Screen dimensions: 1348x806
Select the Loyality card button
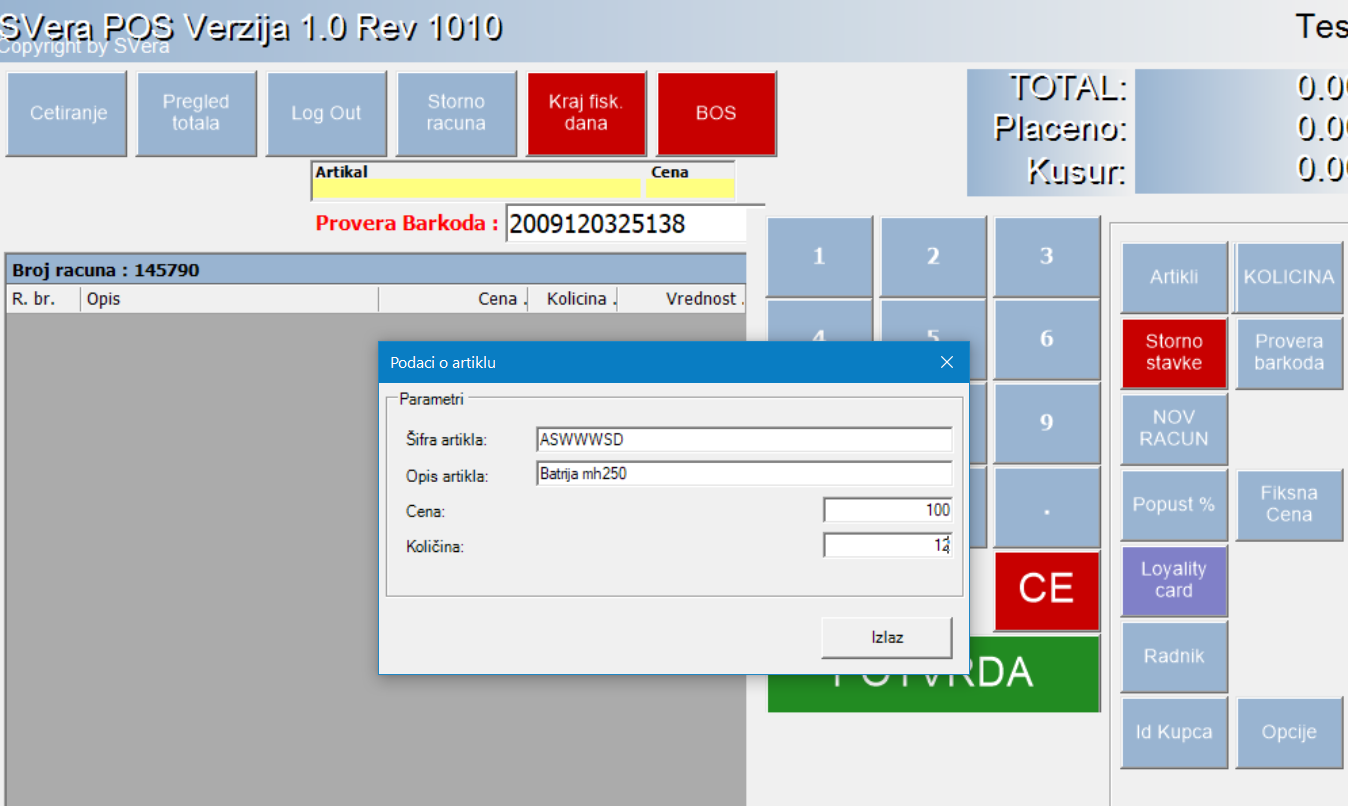pyautogui.click(x=1174, y=580)
